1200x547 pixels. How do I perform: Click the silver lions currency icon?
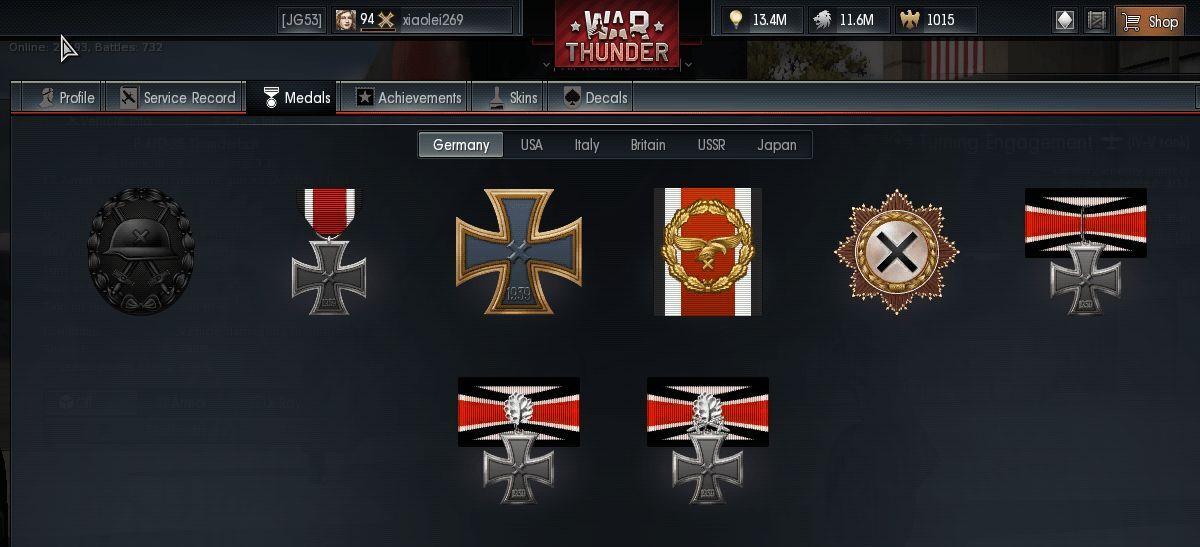click(821, 20)
